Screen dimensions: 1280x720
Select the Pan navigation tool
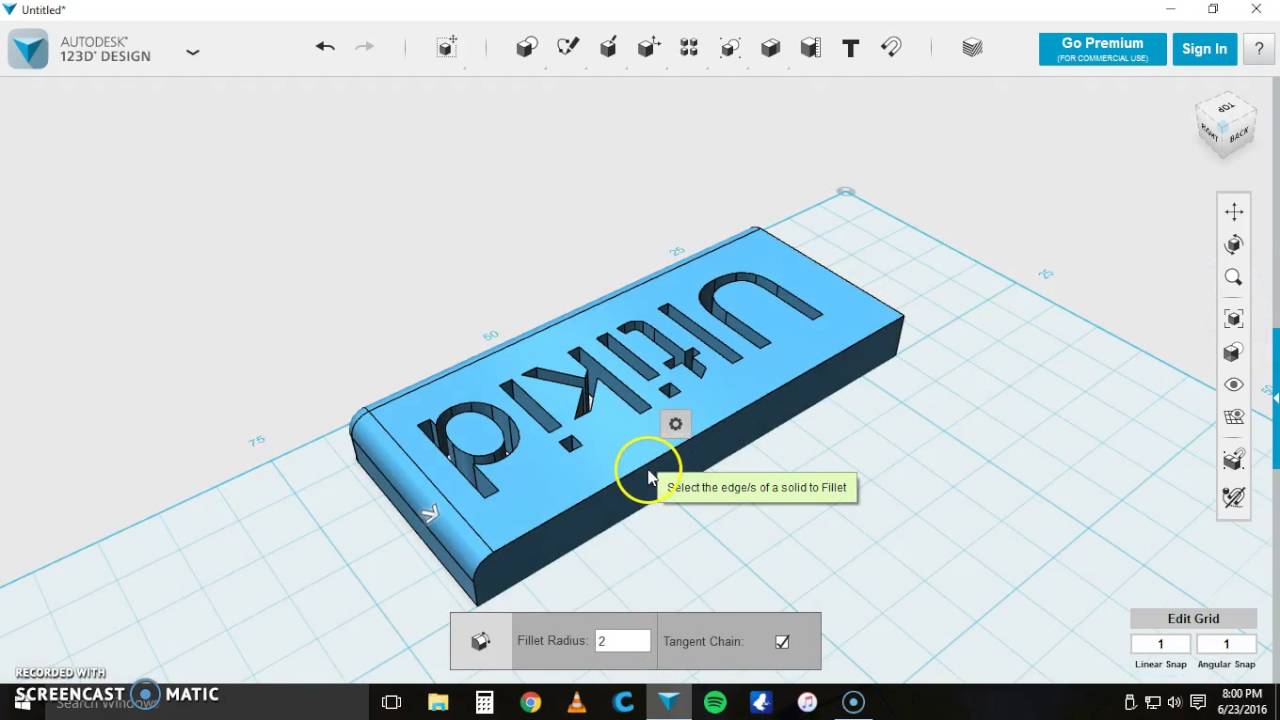click(x=1234, y=212)
